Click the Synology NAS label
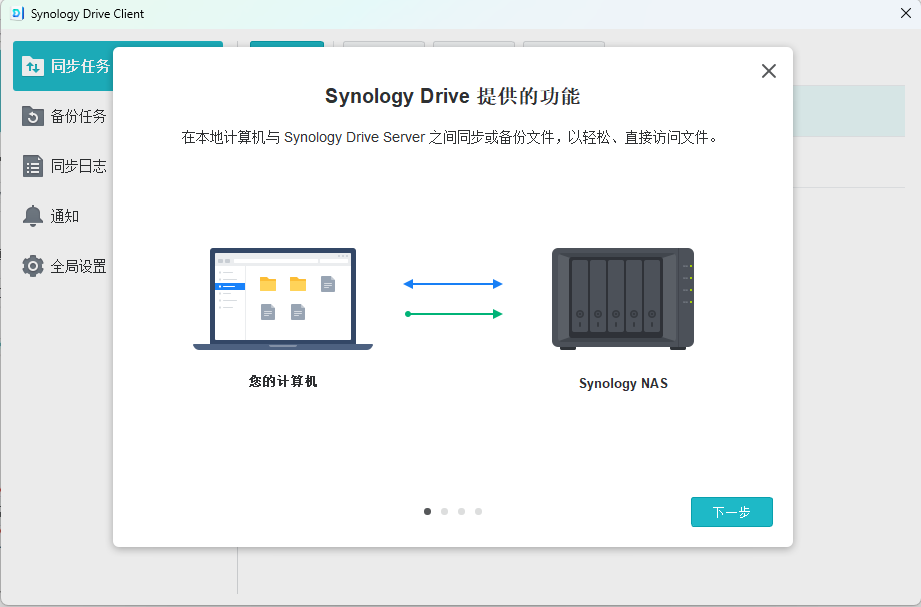The width and height of the screenshot is (921, 607). pyautogui.click(x=623, y=384)
